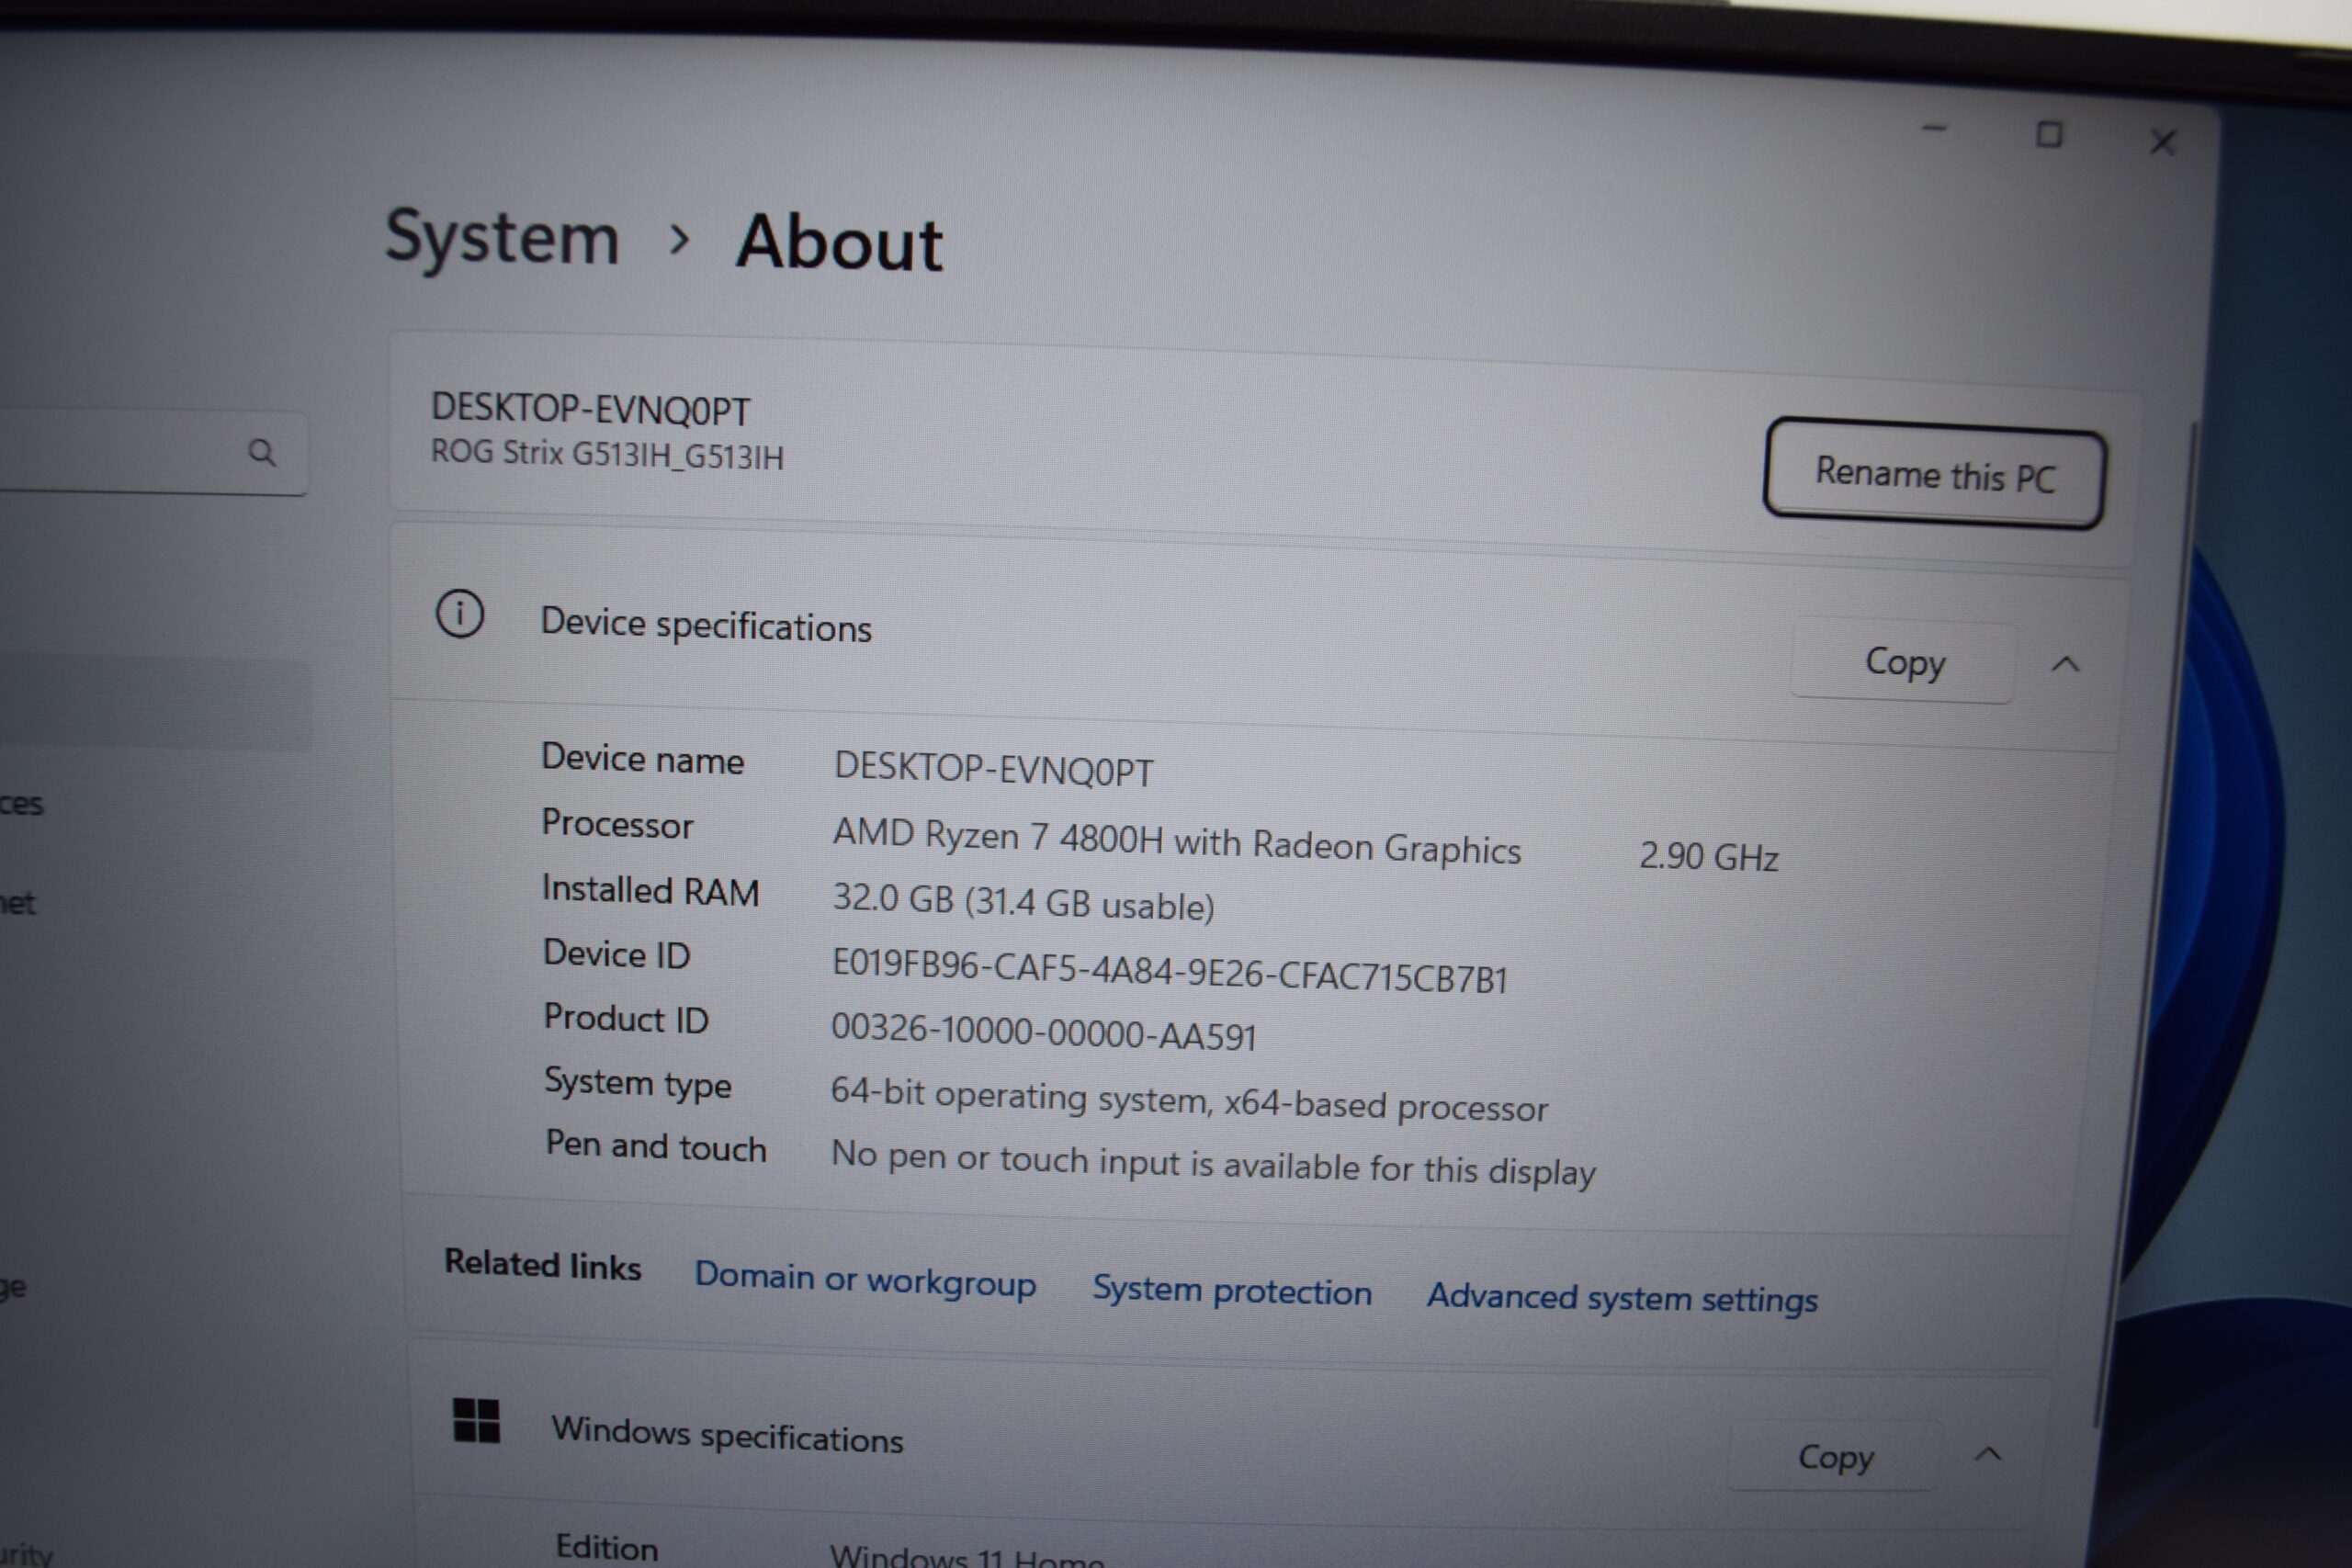The image size is (2352, 1568).
Task: Click the Device name value in the specifications list
Action: [993, 770]
